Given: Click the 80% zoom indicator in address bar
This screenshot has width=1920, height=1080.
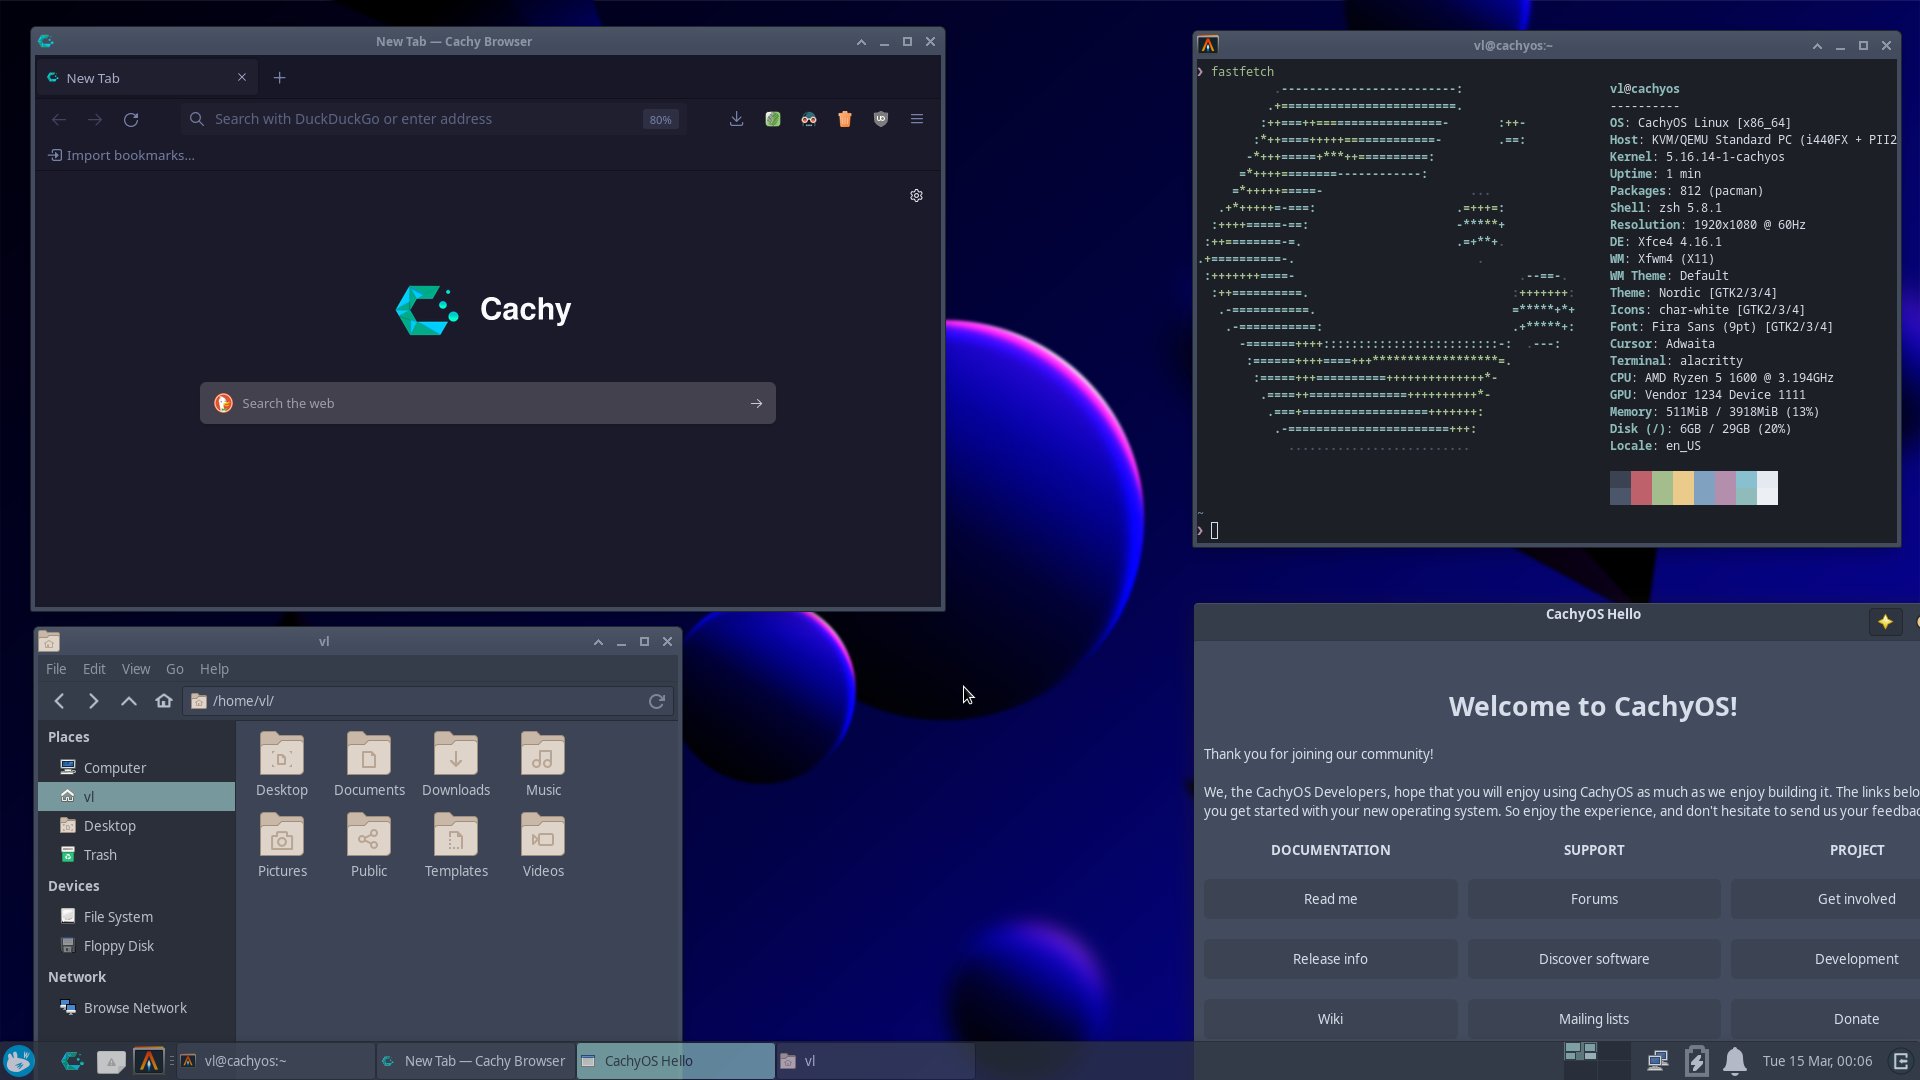Looking at the screenshot, I should point(660,119).
